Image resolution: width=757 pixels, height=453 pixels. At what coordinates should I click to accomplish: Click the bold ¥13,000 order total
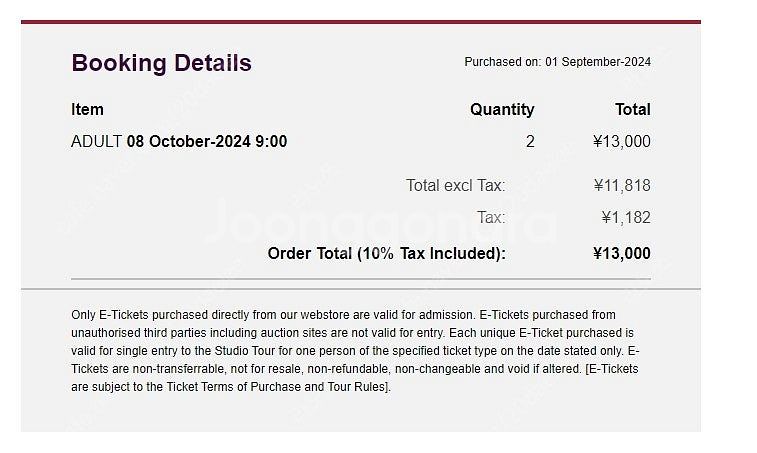pos(622,254)
